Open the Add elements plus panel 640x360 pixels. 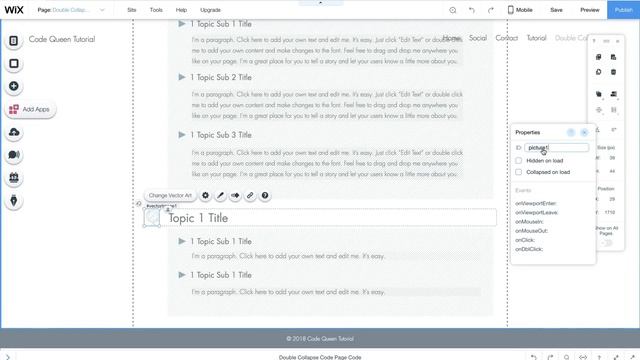tap(13, 86)
